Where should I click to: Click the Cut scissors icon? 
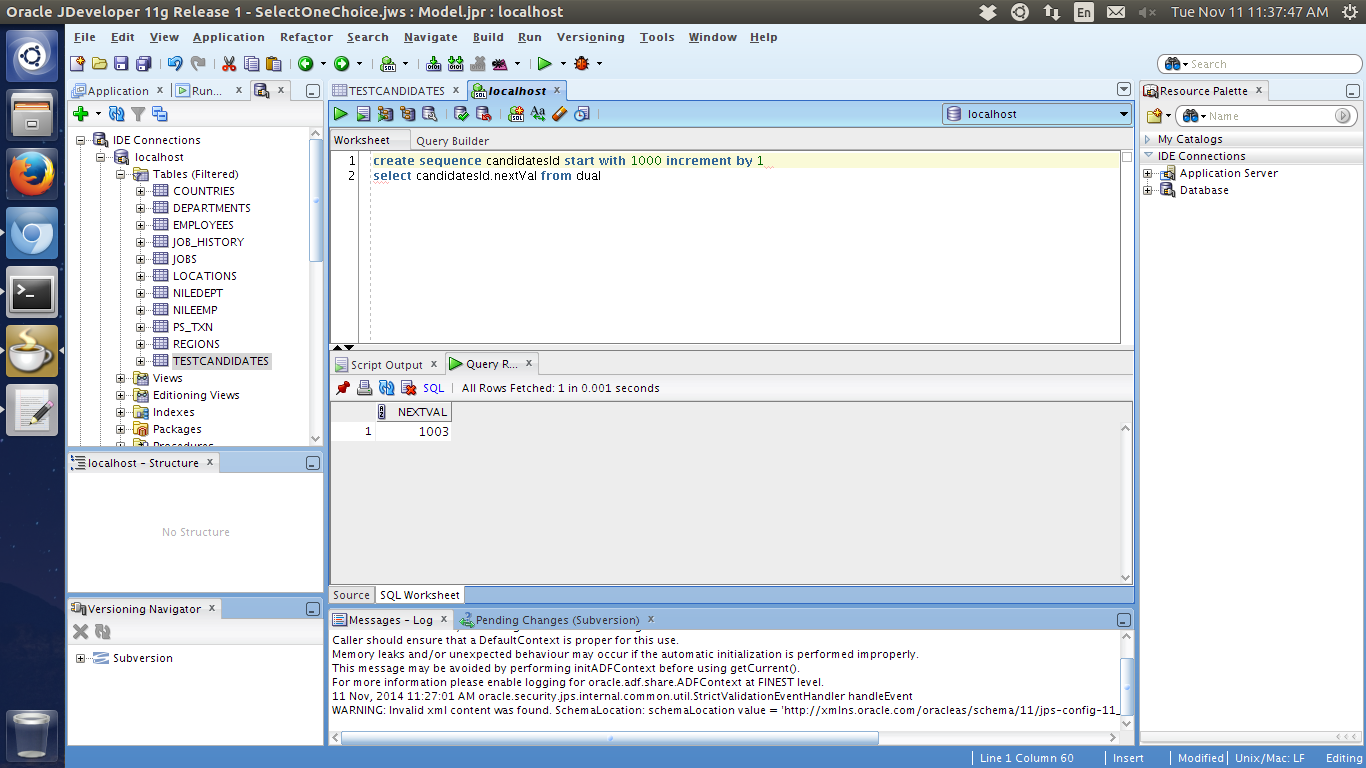pyautogui.click(x=229, y=63)
